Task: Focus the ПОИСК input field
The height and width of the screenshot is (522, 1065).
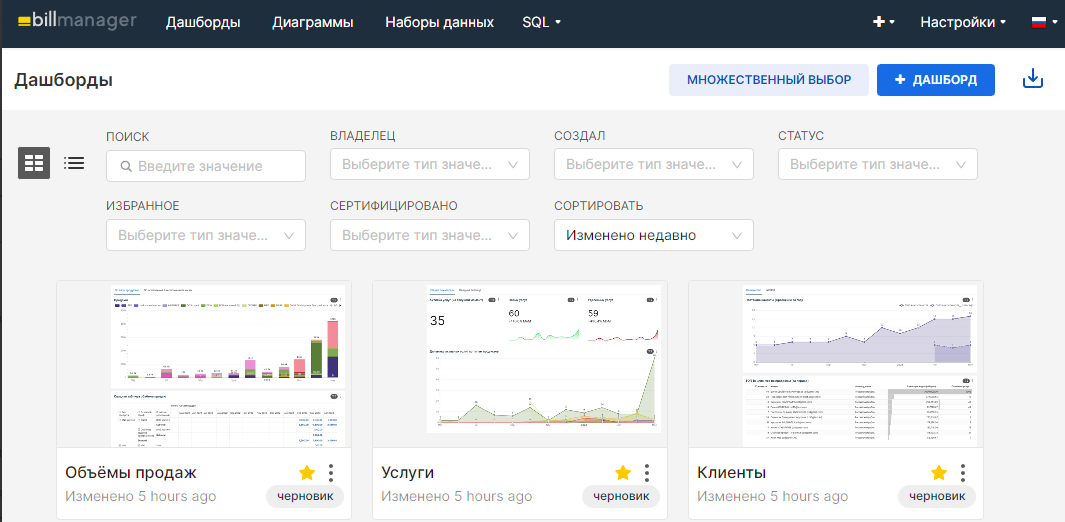Action: pos(206,166)
